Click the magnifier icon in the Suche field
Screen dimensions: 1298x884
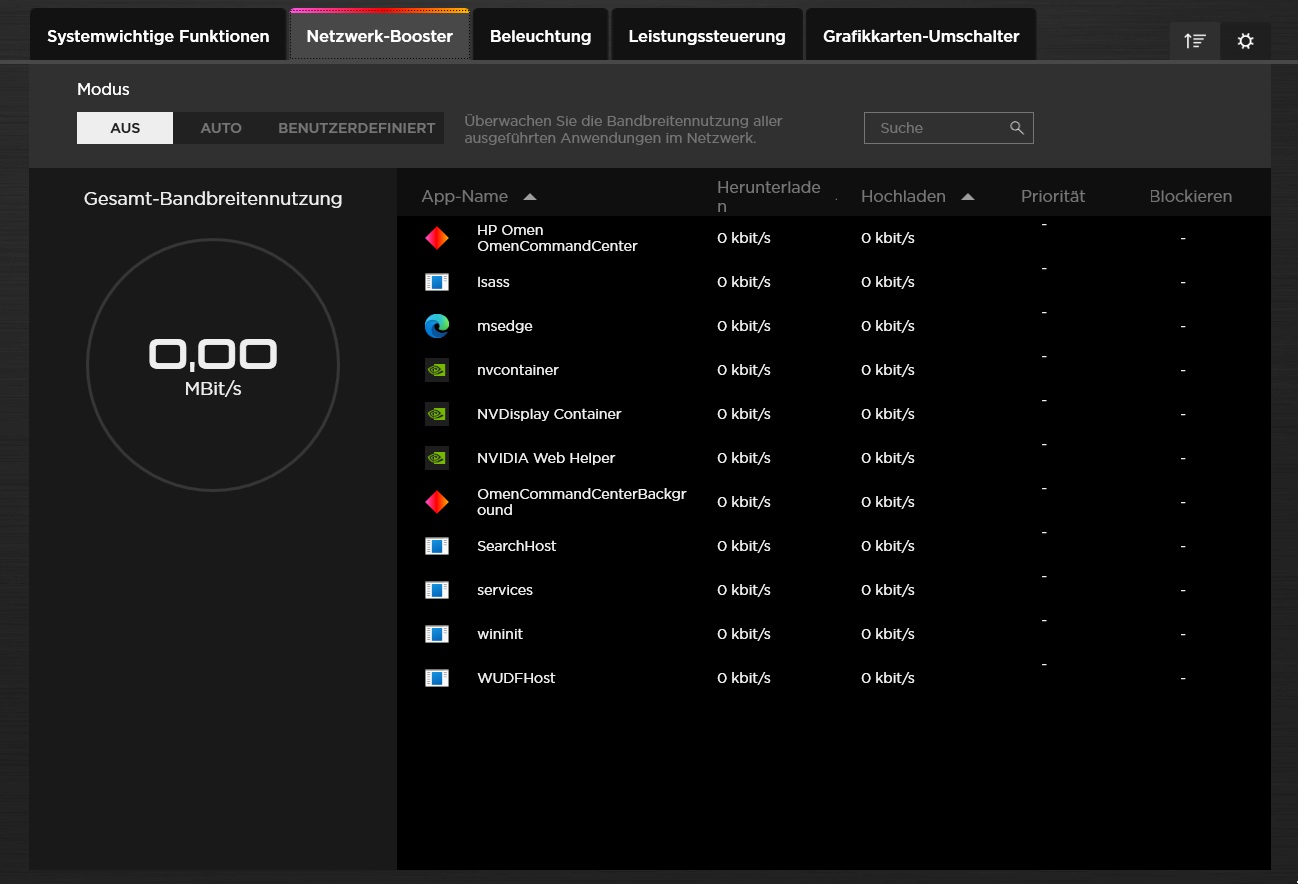tap(1017, 128)
